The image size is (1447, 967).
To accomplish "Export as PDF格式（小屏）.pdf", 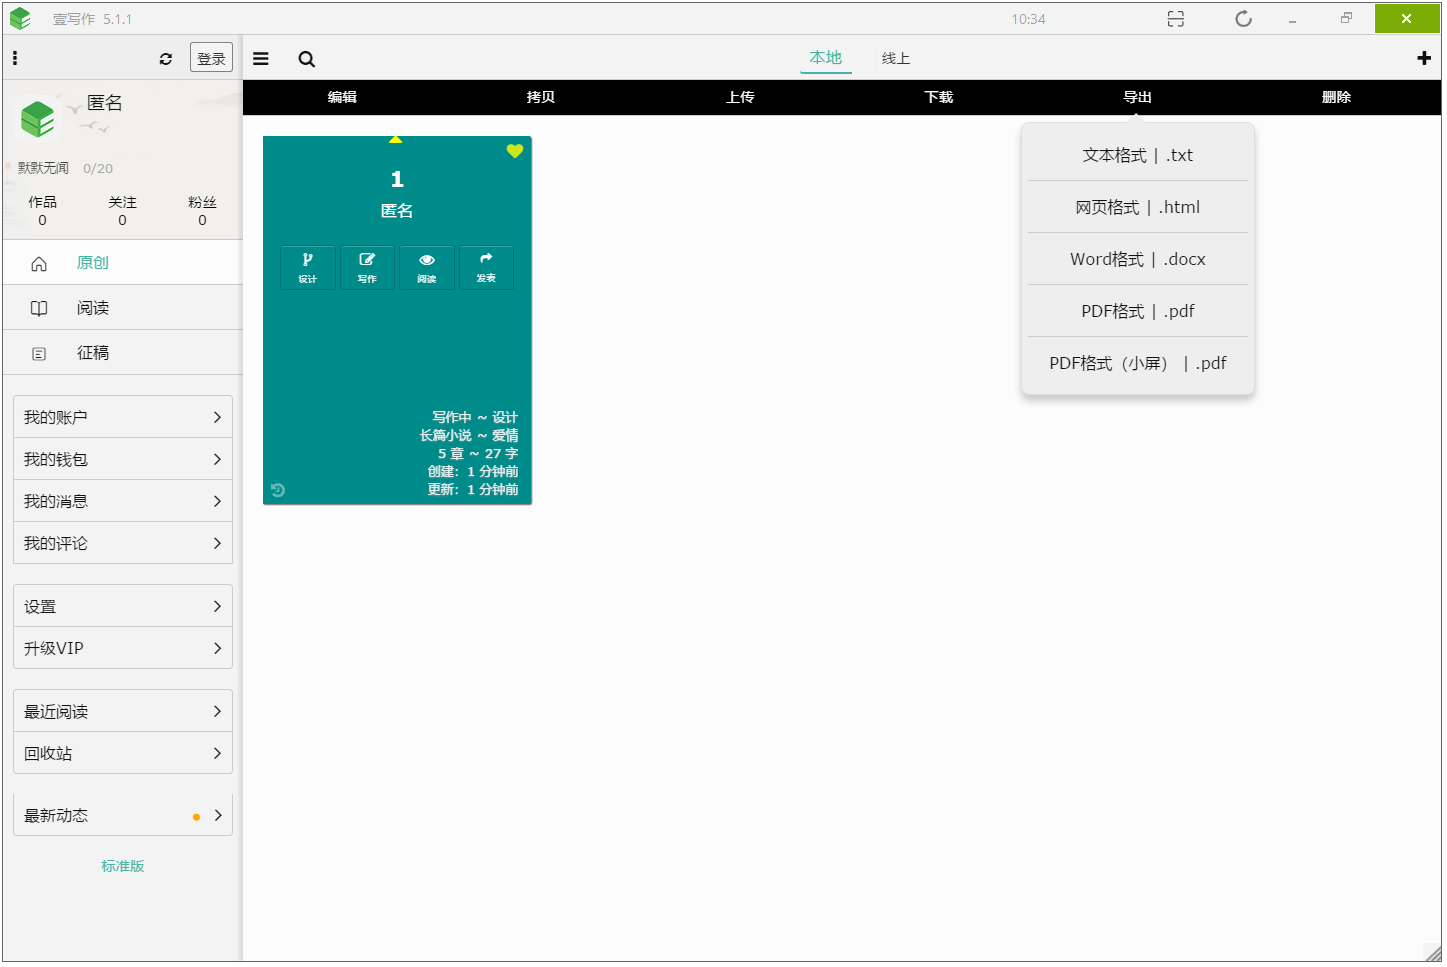I will click(1138, 363).
